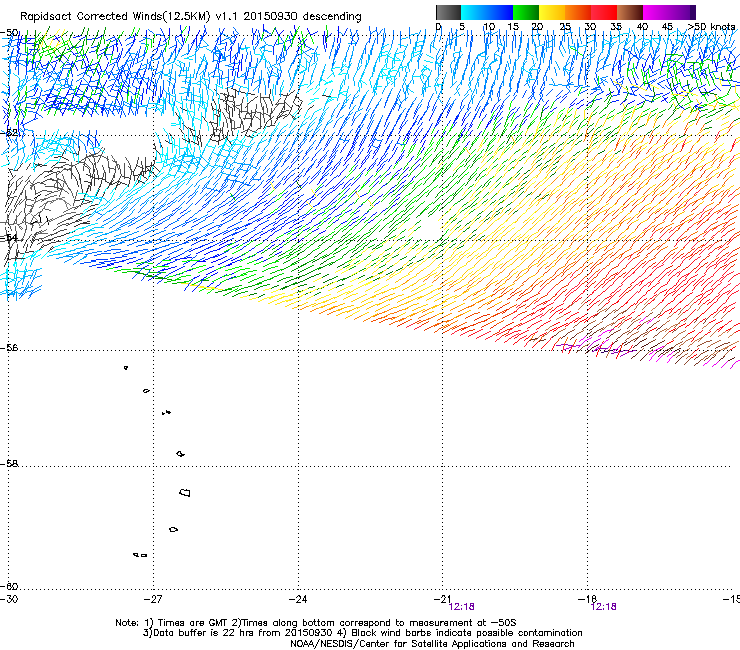Click the -21 longitude axis label
Screen dimensions: 740x650
pos(442,599)
